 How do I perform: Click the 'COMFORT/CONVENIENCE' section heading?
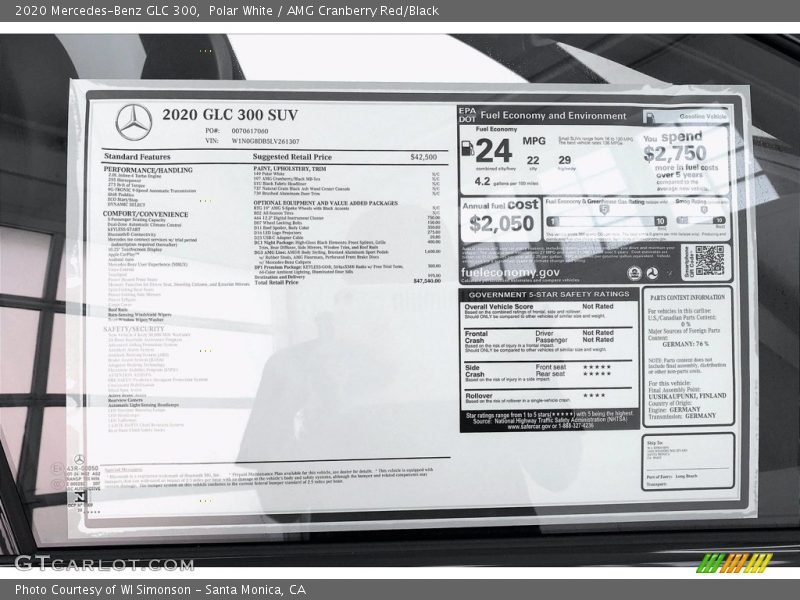pyautogui.click(x=145, y=214)
